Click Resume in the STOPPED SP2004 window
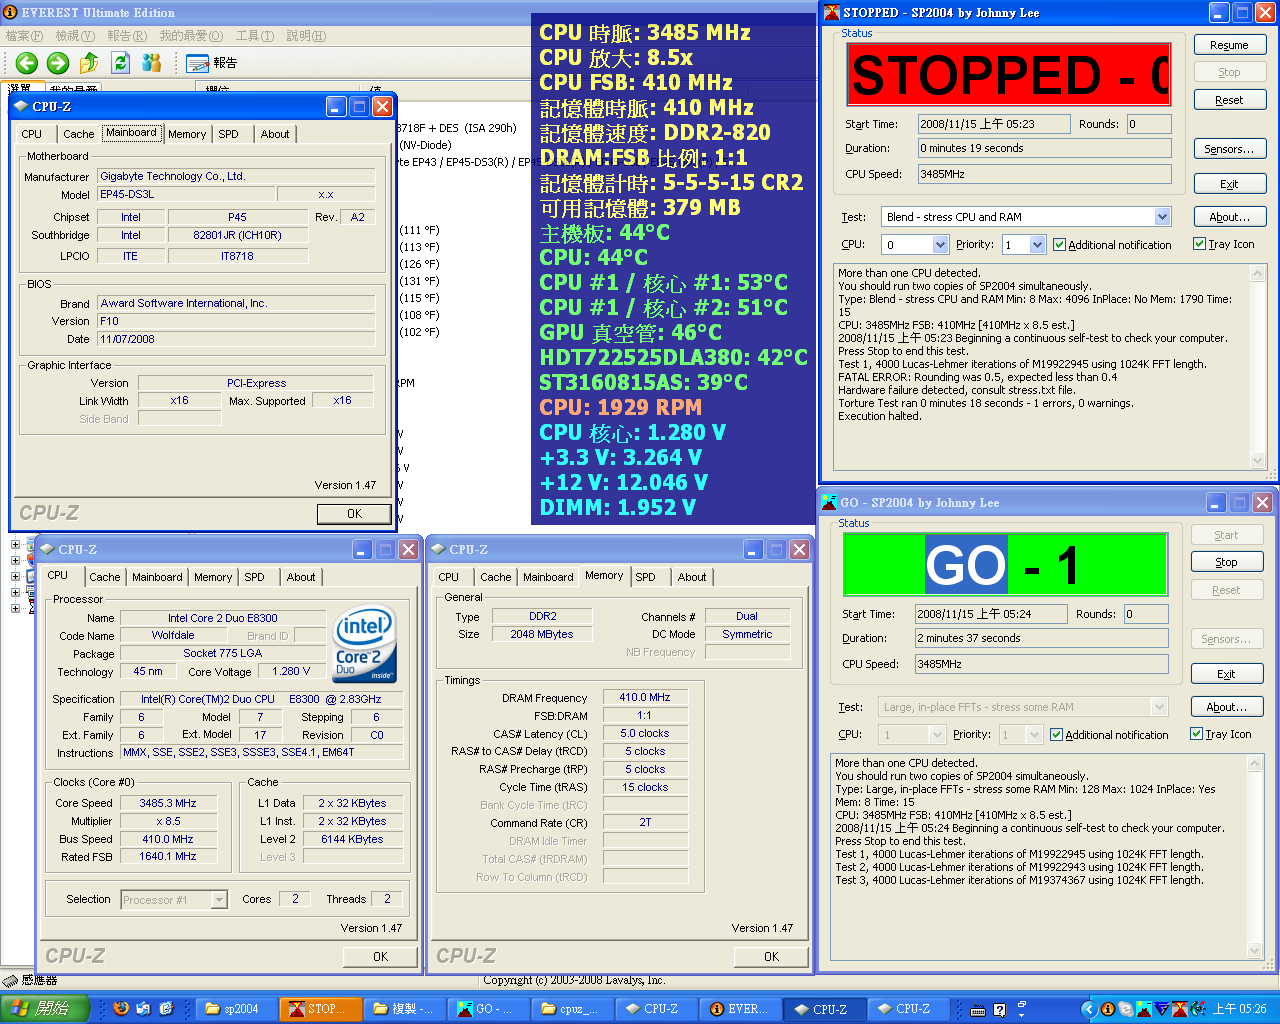Screen dimensions: 1280x1024 (1229, 45)
